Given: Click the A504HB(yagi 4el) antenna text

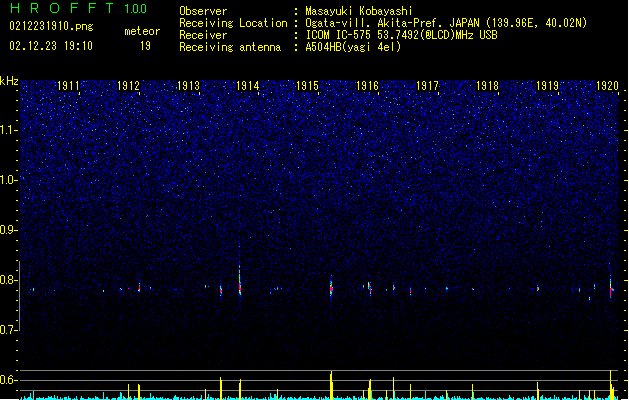Looking at the screenshot, I should [353, 47].
